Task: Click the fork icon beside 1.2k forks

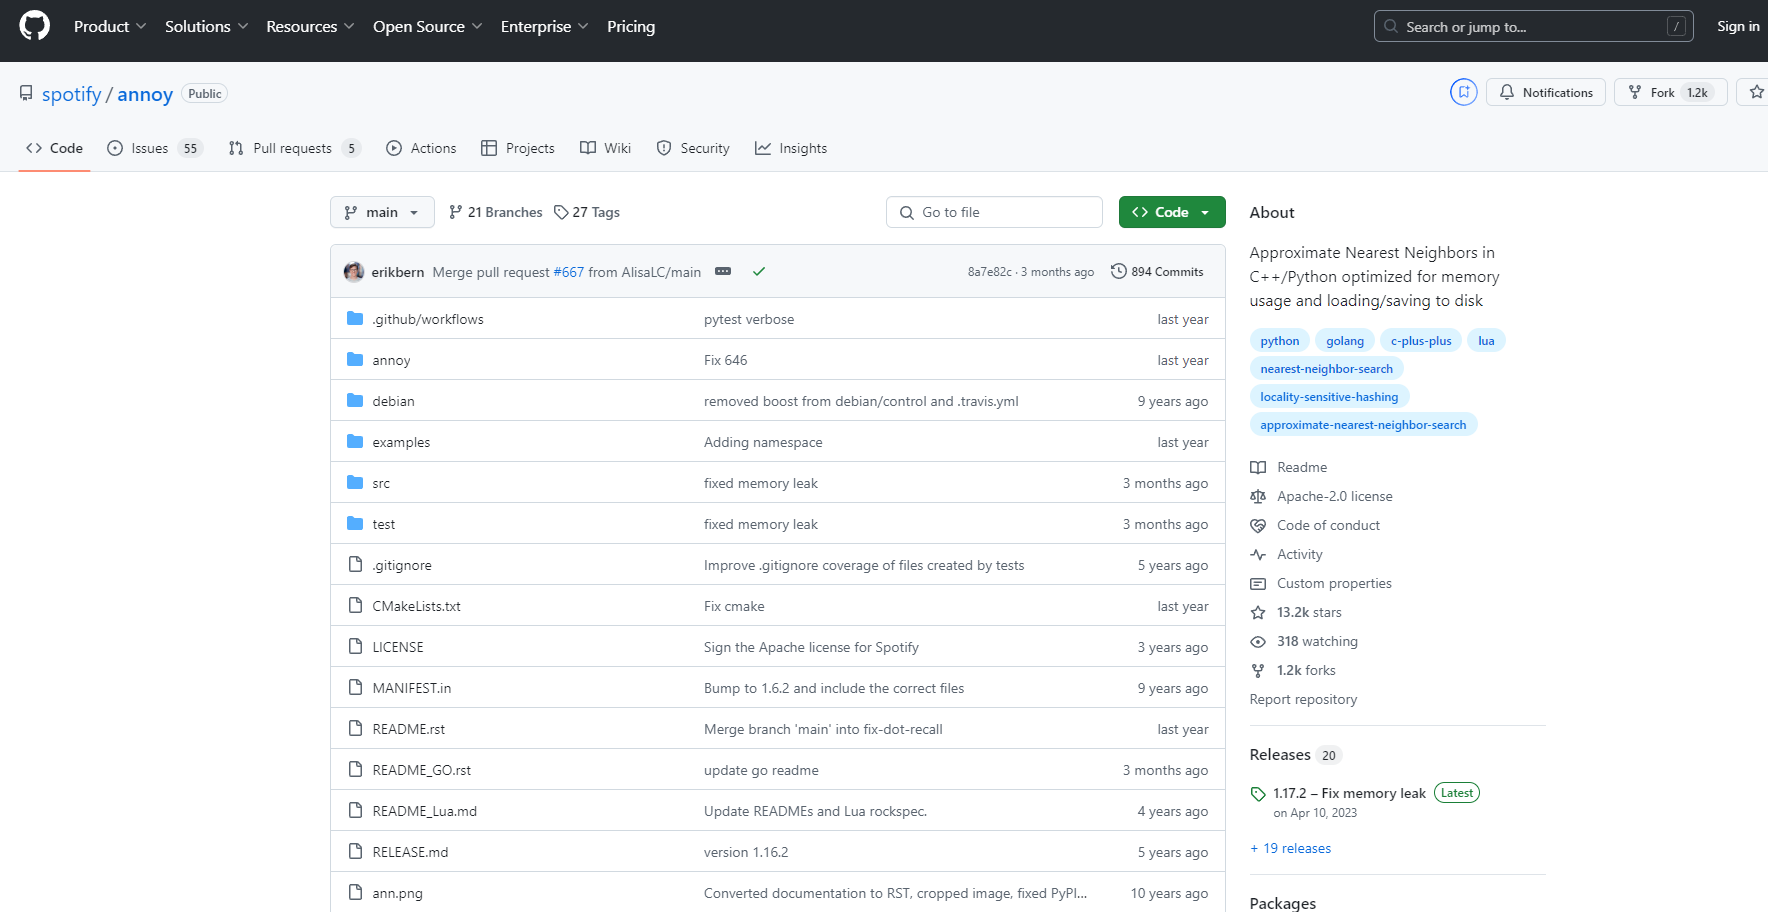Action: click(x=1258, y=670)
